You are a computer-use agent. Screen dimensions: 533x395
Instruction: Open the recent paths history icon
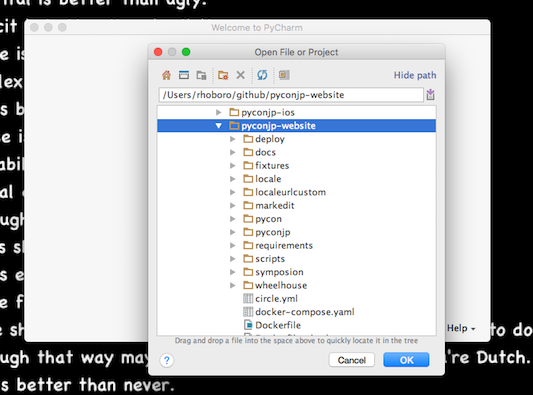430,95
